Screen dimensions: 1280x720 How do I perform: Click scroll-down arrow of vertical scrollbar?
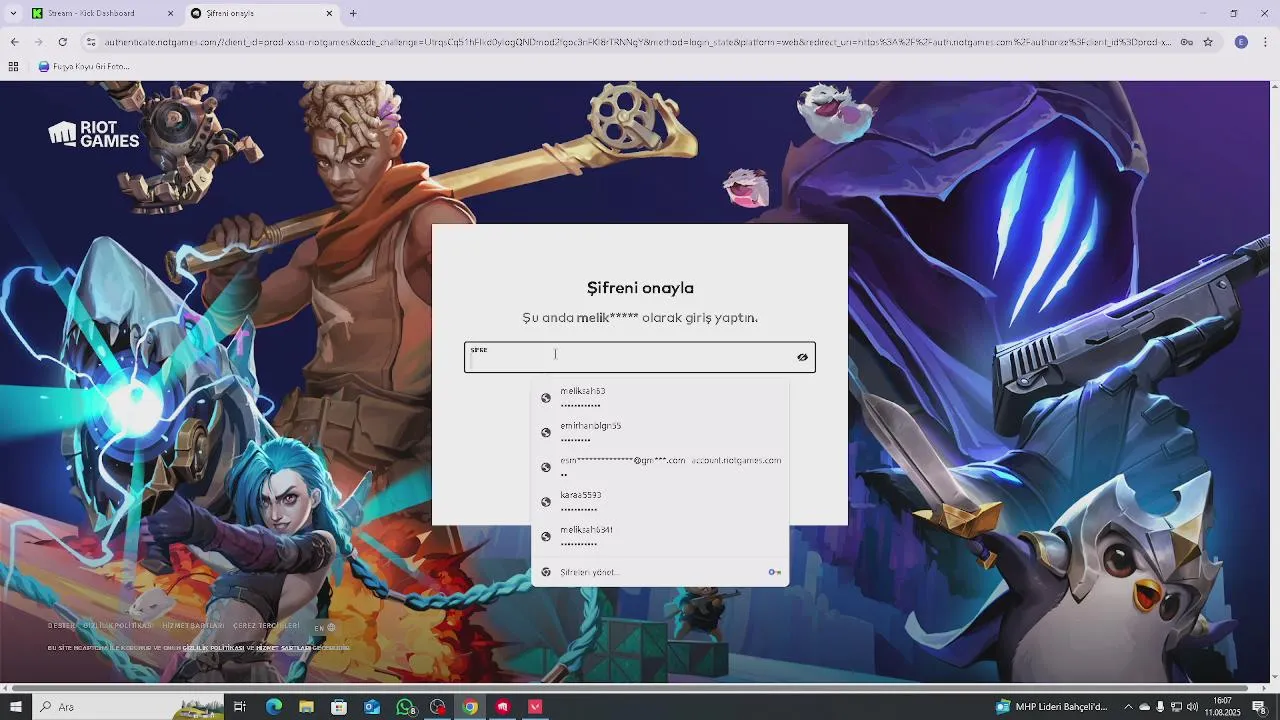tap(1274, 677)
